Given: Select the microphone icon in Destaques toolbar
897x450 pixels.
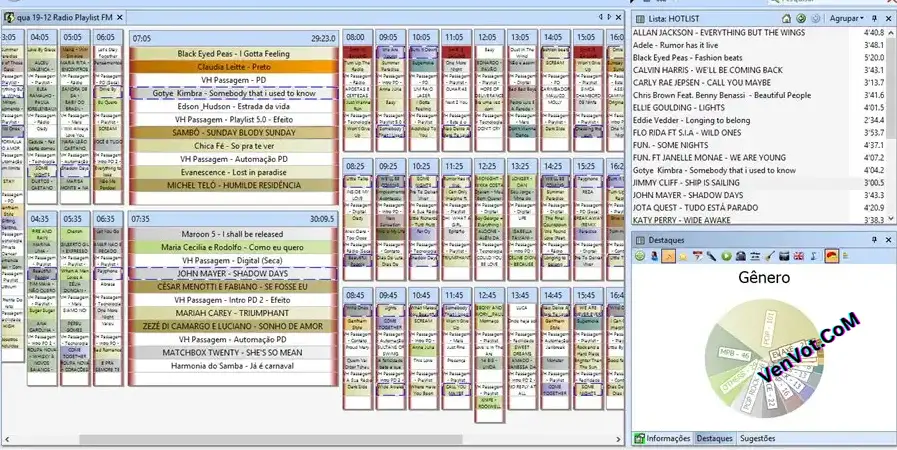Looking at the screenshot, I should click(711, 256).
